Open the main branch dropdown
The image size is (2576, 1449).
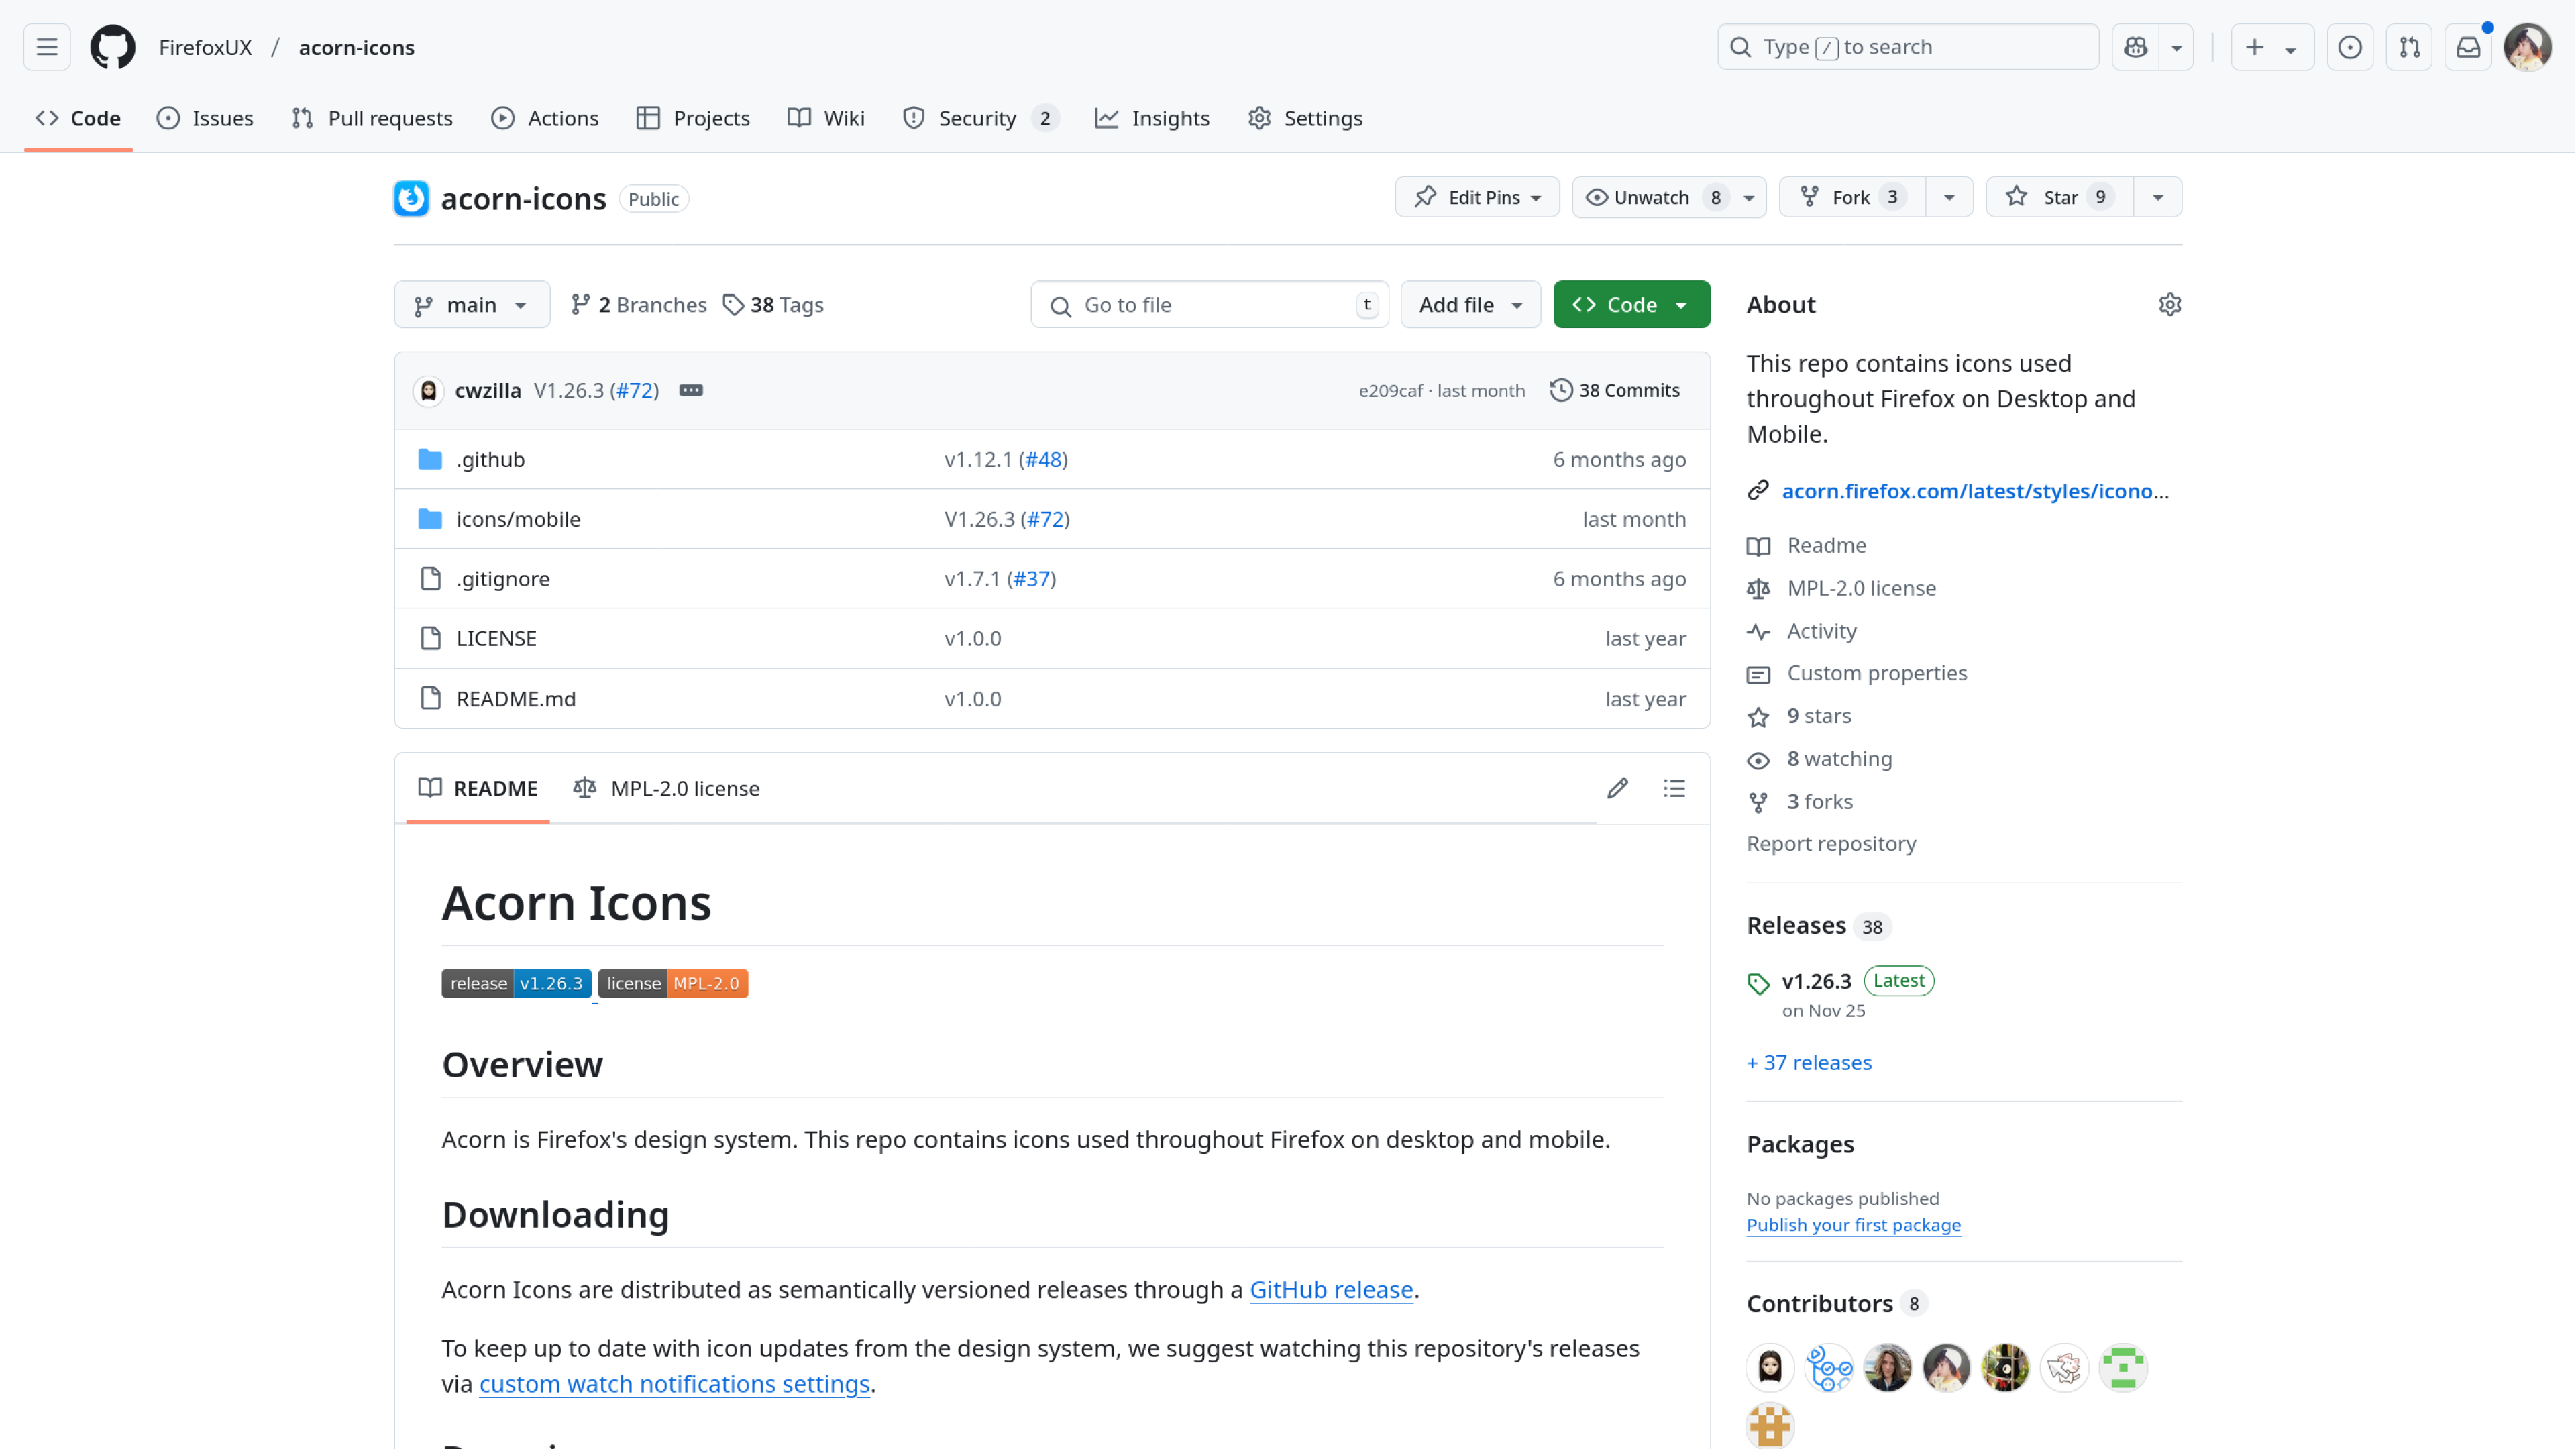pyautogui.click(x=472, y=305)
